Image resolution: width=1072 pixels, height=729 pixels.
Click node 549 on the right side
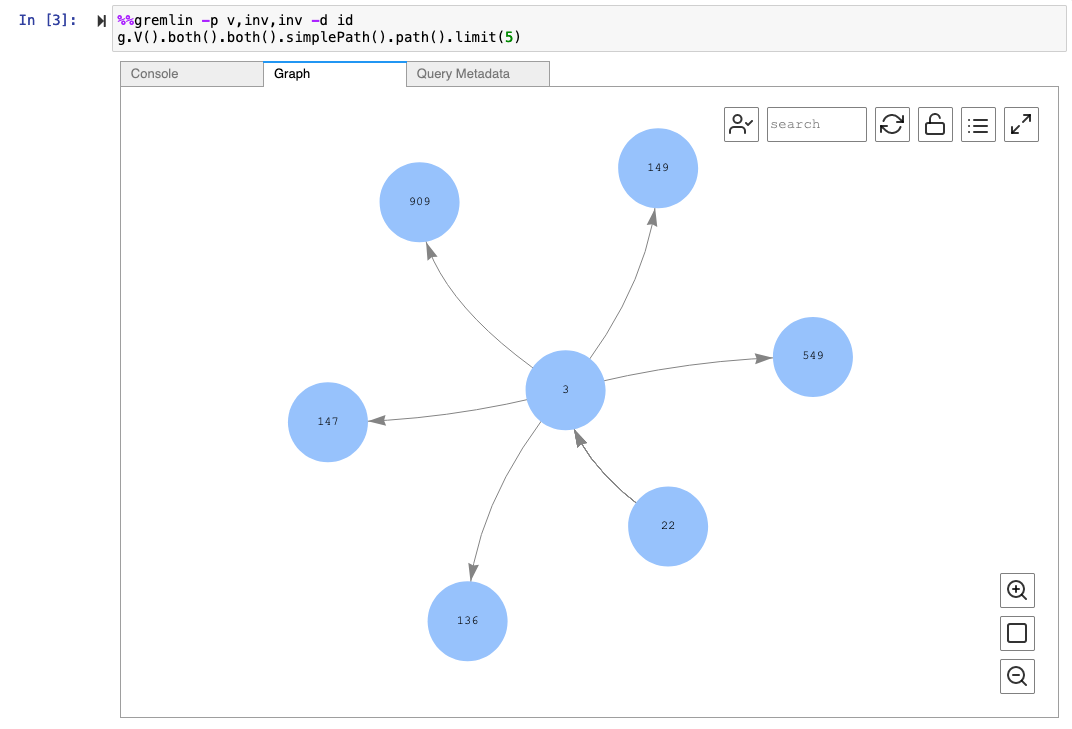point(812,356)
